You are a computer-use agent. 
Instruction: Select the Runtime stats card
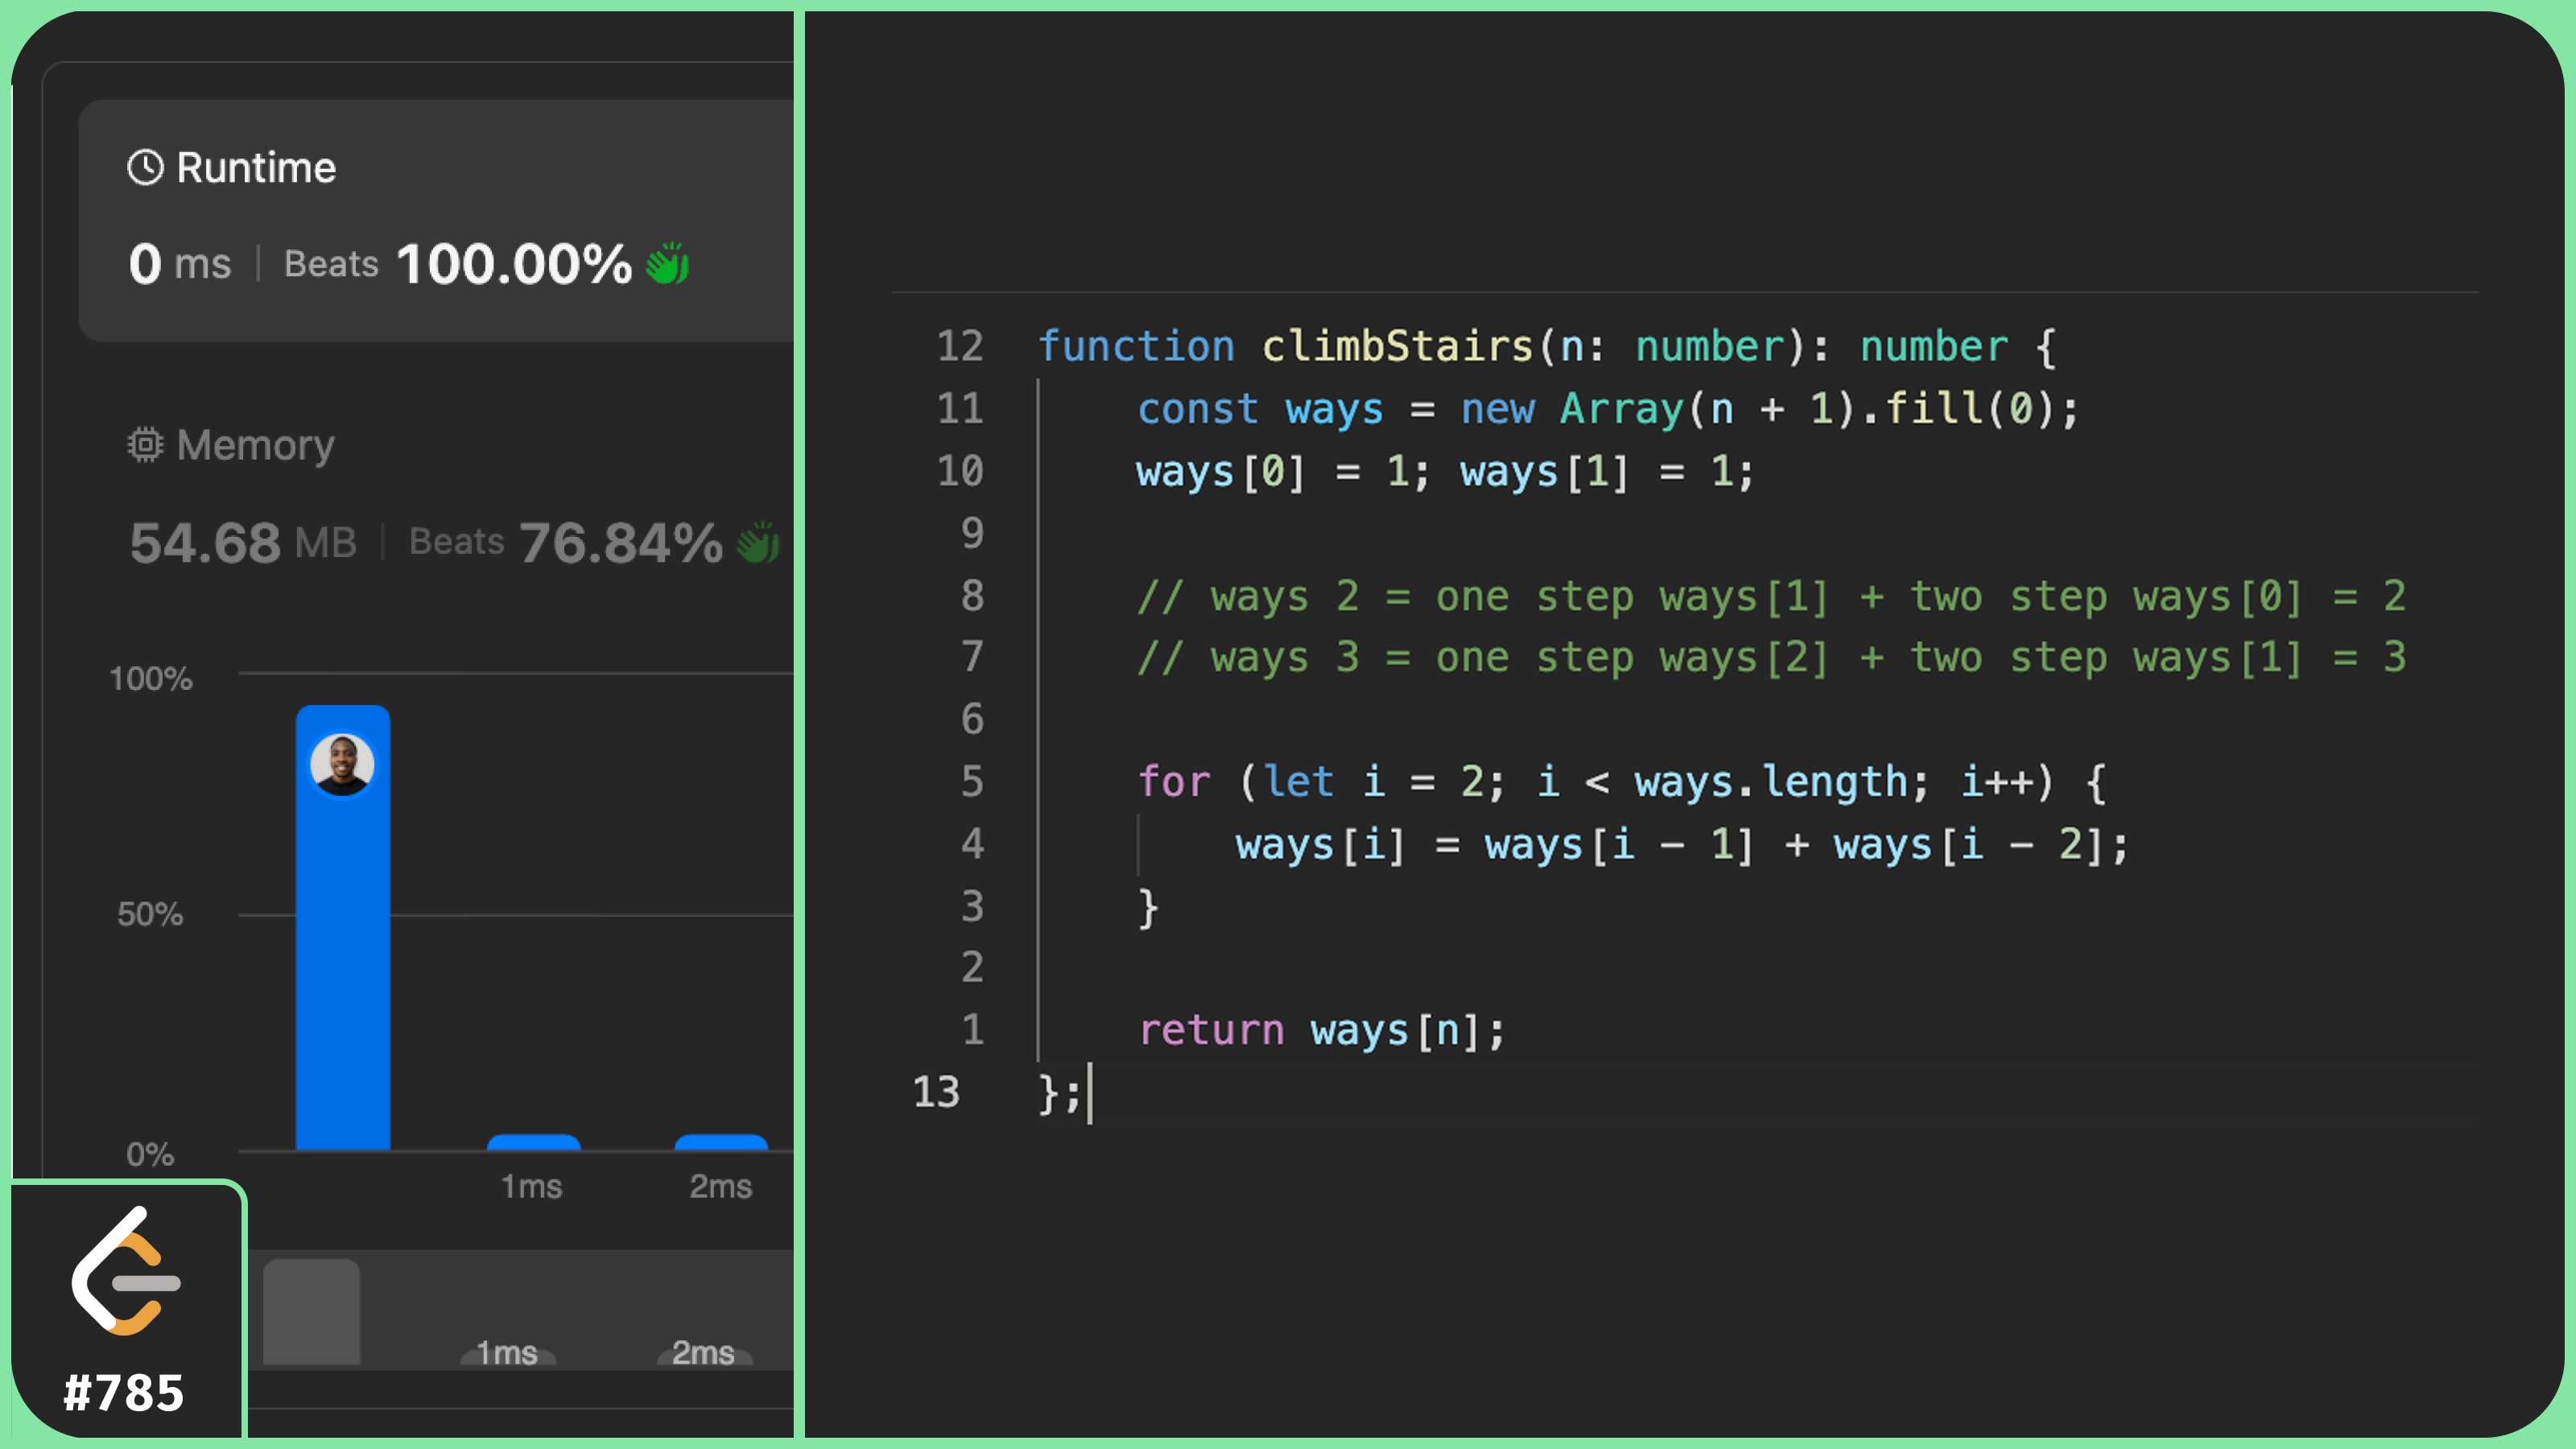pyautogui.click(x=436, y=220)
